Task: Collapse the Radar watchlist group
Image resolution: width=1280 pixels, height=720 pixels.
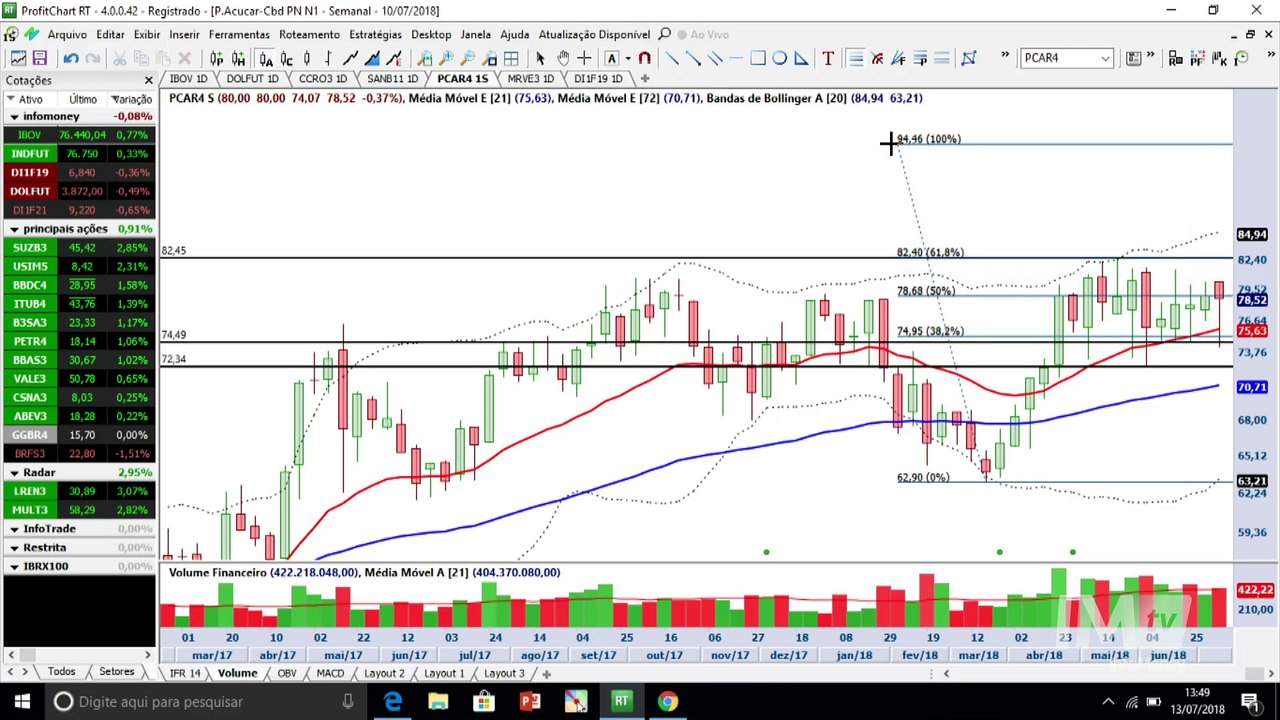Action: (x=14, y=472)
